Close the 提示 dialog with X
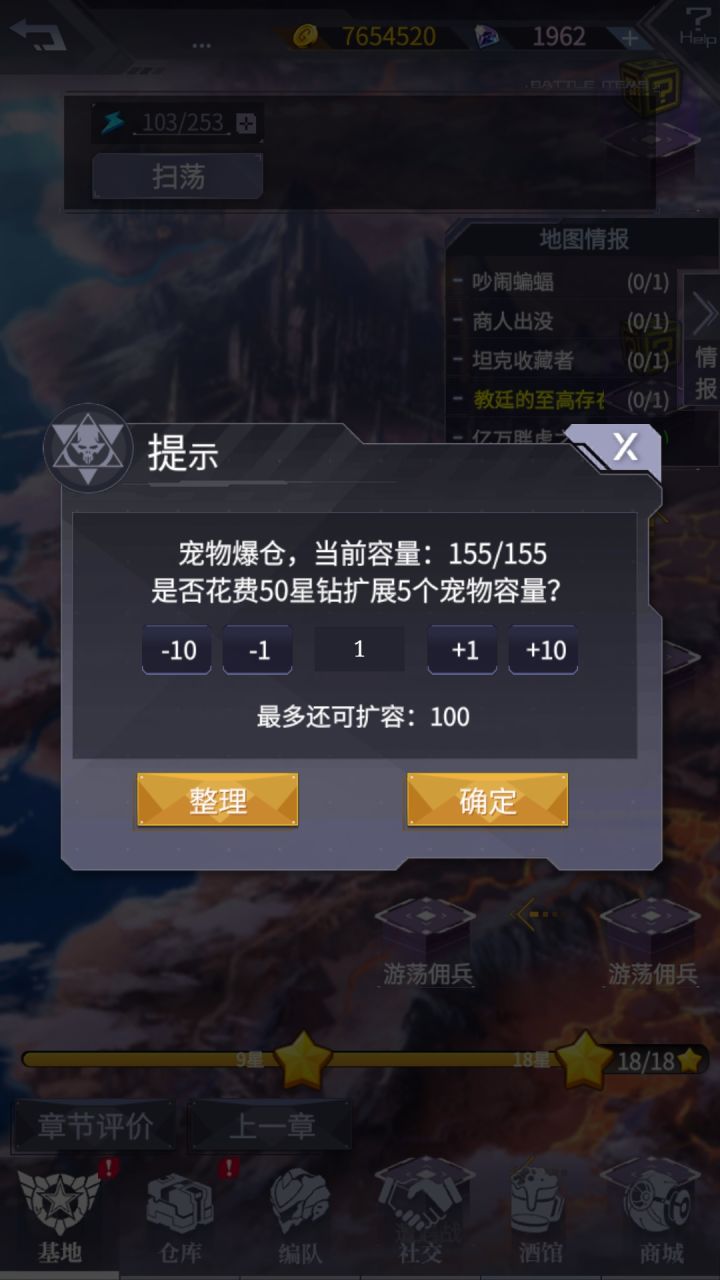This screenshot has width=720, height=1280. (x=624, y=447)
